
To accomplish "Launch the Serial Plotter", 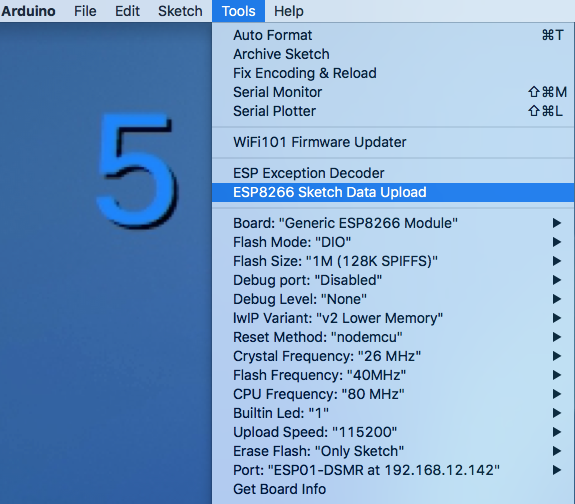I will point(393,111).
